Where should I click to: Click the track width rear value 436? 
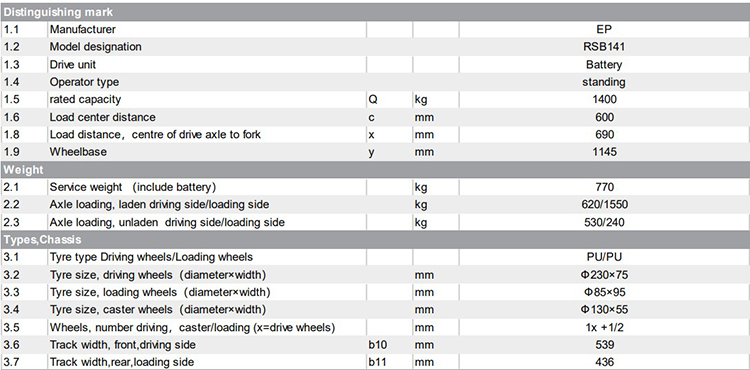point(604,362)
